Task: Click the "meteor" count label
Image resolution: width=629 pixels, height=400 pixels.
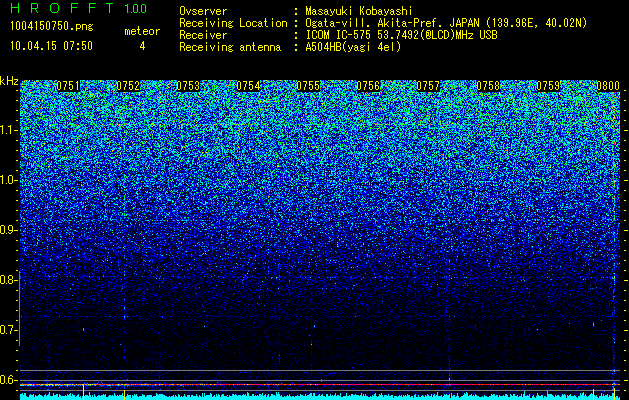Action: (142, 31)
